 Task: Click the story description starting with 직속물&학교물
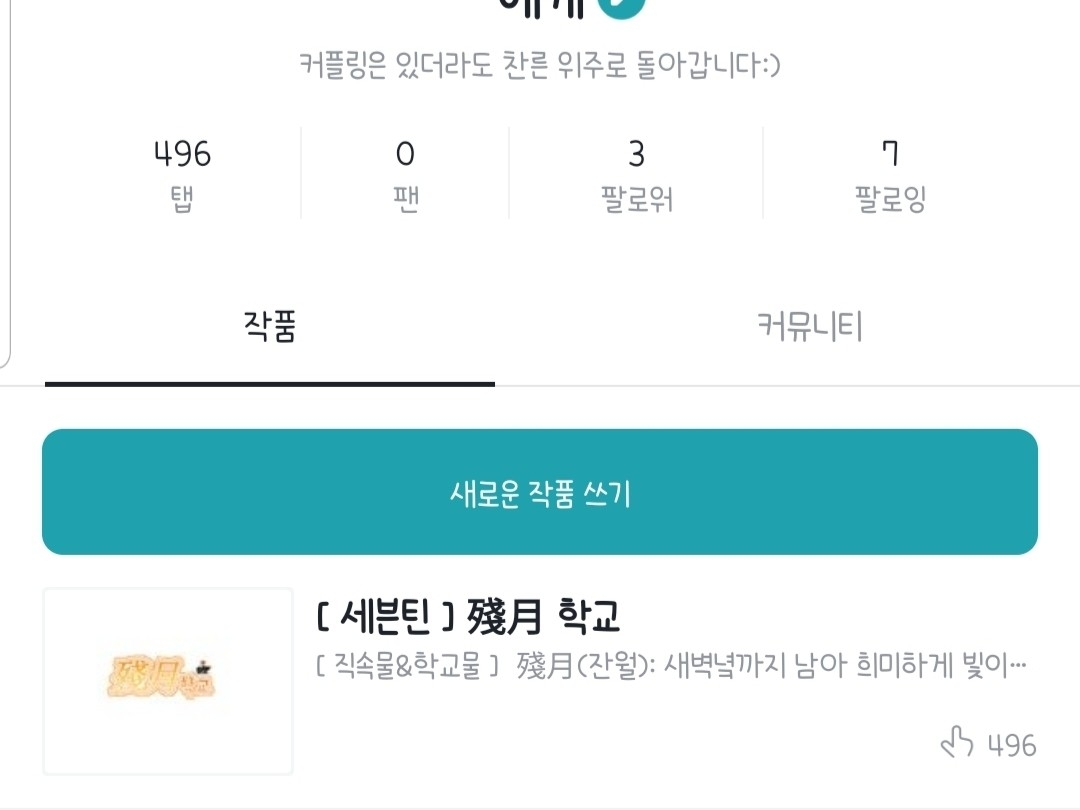(672, 666)
